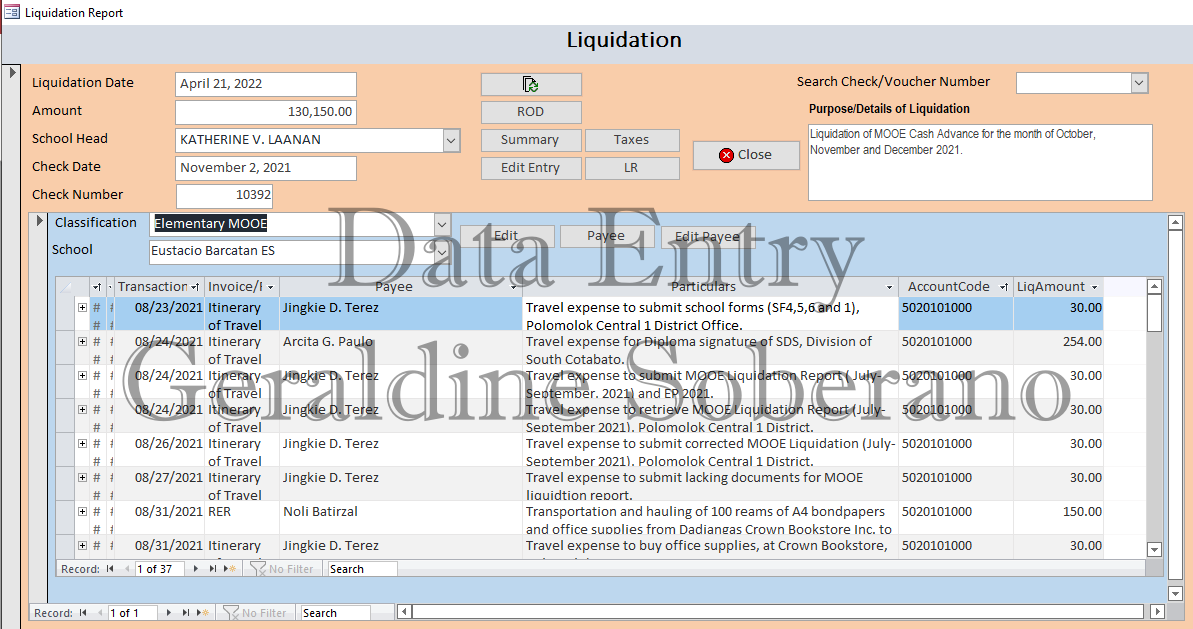Expand row about buying supplies at Crown Bookstore
The height and width of the screenshot is (629, 1193).
[82, 545]
